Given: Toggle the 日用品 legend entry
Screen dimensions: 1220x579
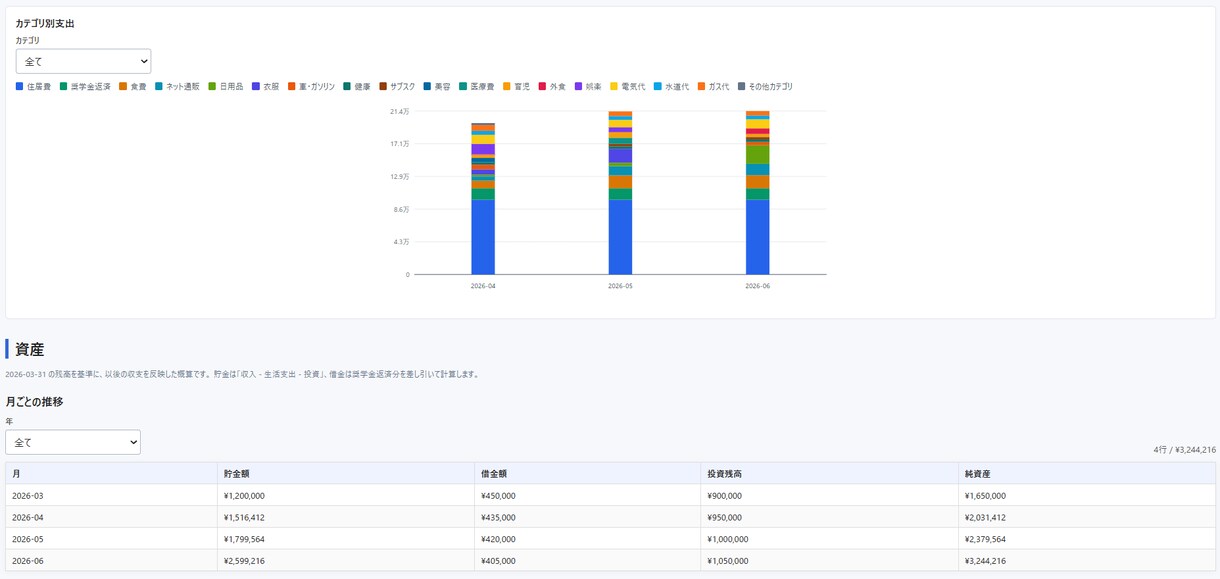Looking at the screenshot, I should (x=226, y=87).
